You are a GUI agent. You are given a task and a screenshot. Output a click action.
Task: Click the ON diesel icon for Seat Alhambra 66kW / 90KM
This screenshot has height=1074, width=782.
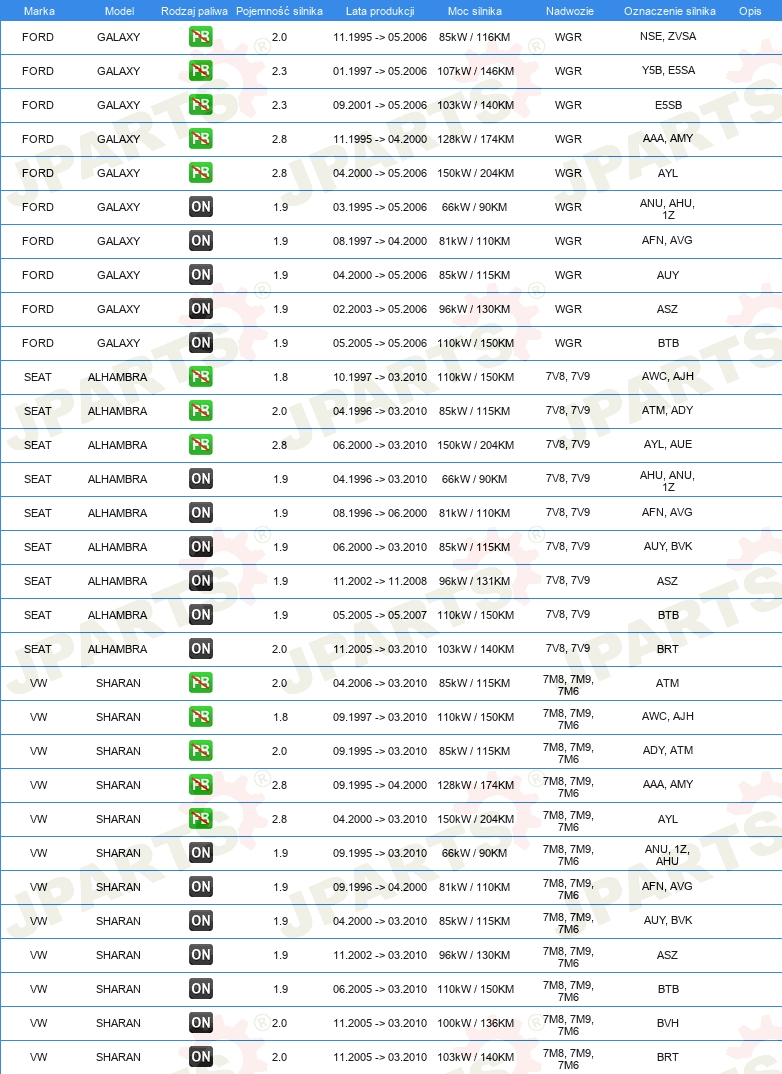pos(201,479)
